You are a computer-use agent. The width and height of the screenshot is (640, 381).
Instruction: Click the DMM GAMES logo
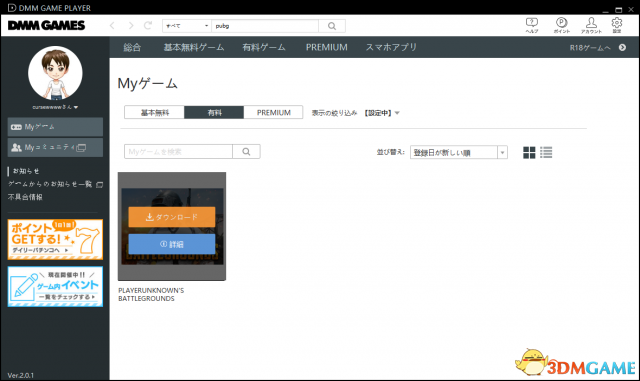[x=47, y=25]
